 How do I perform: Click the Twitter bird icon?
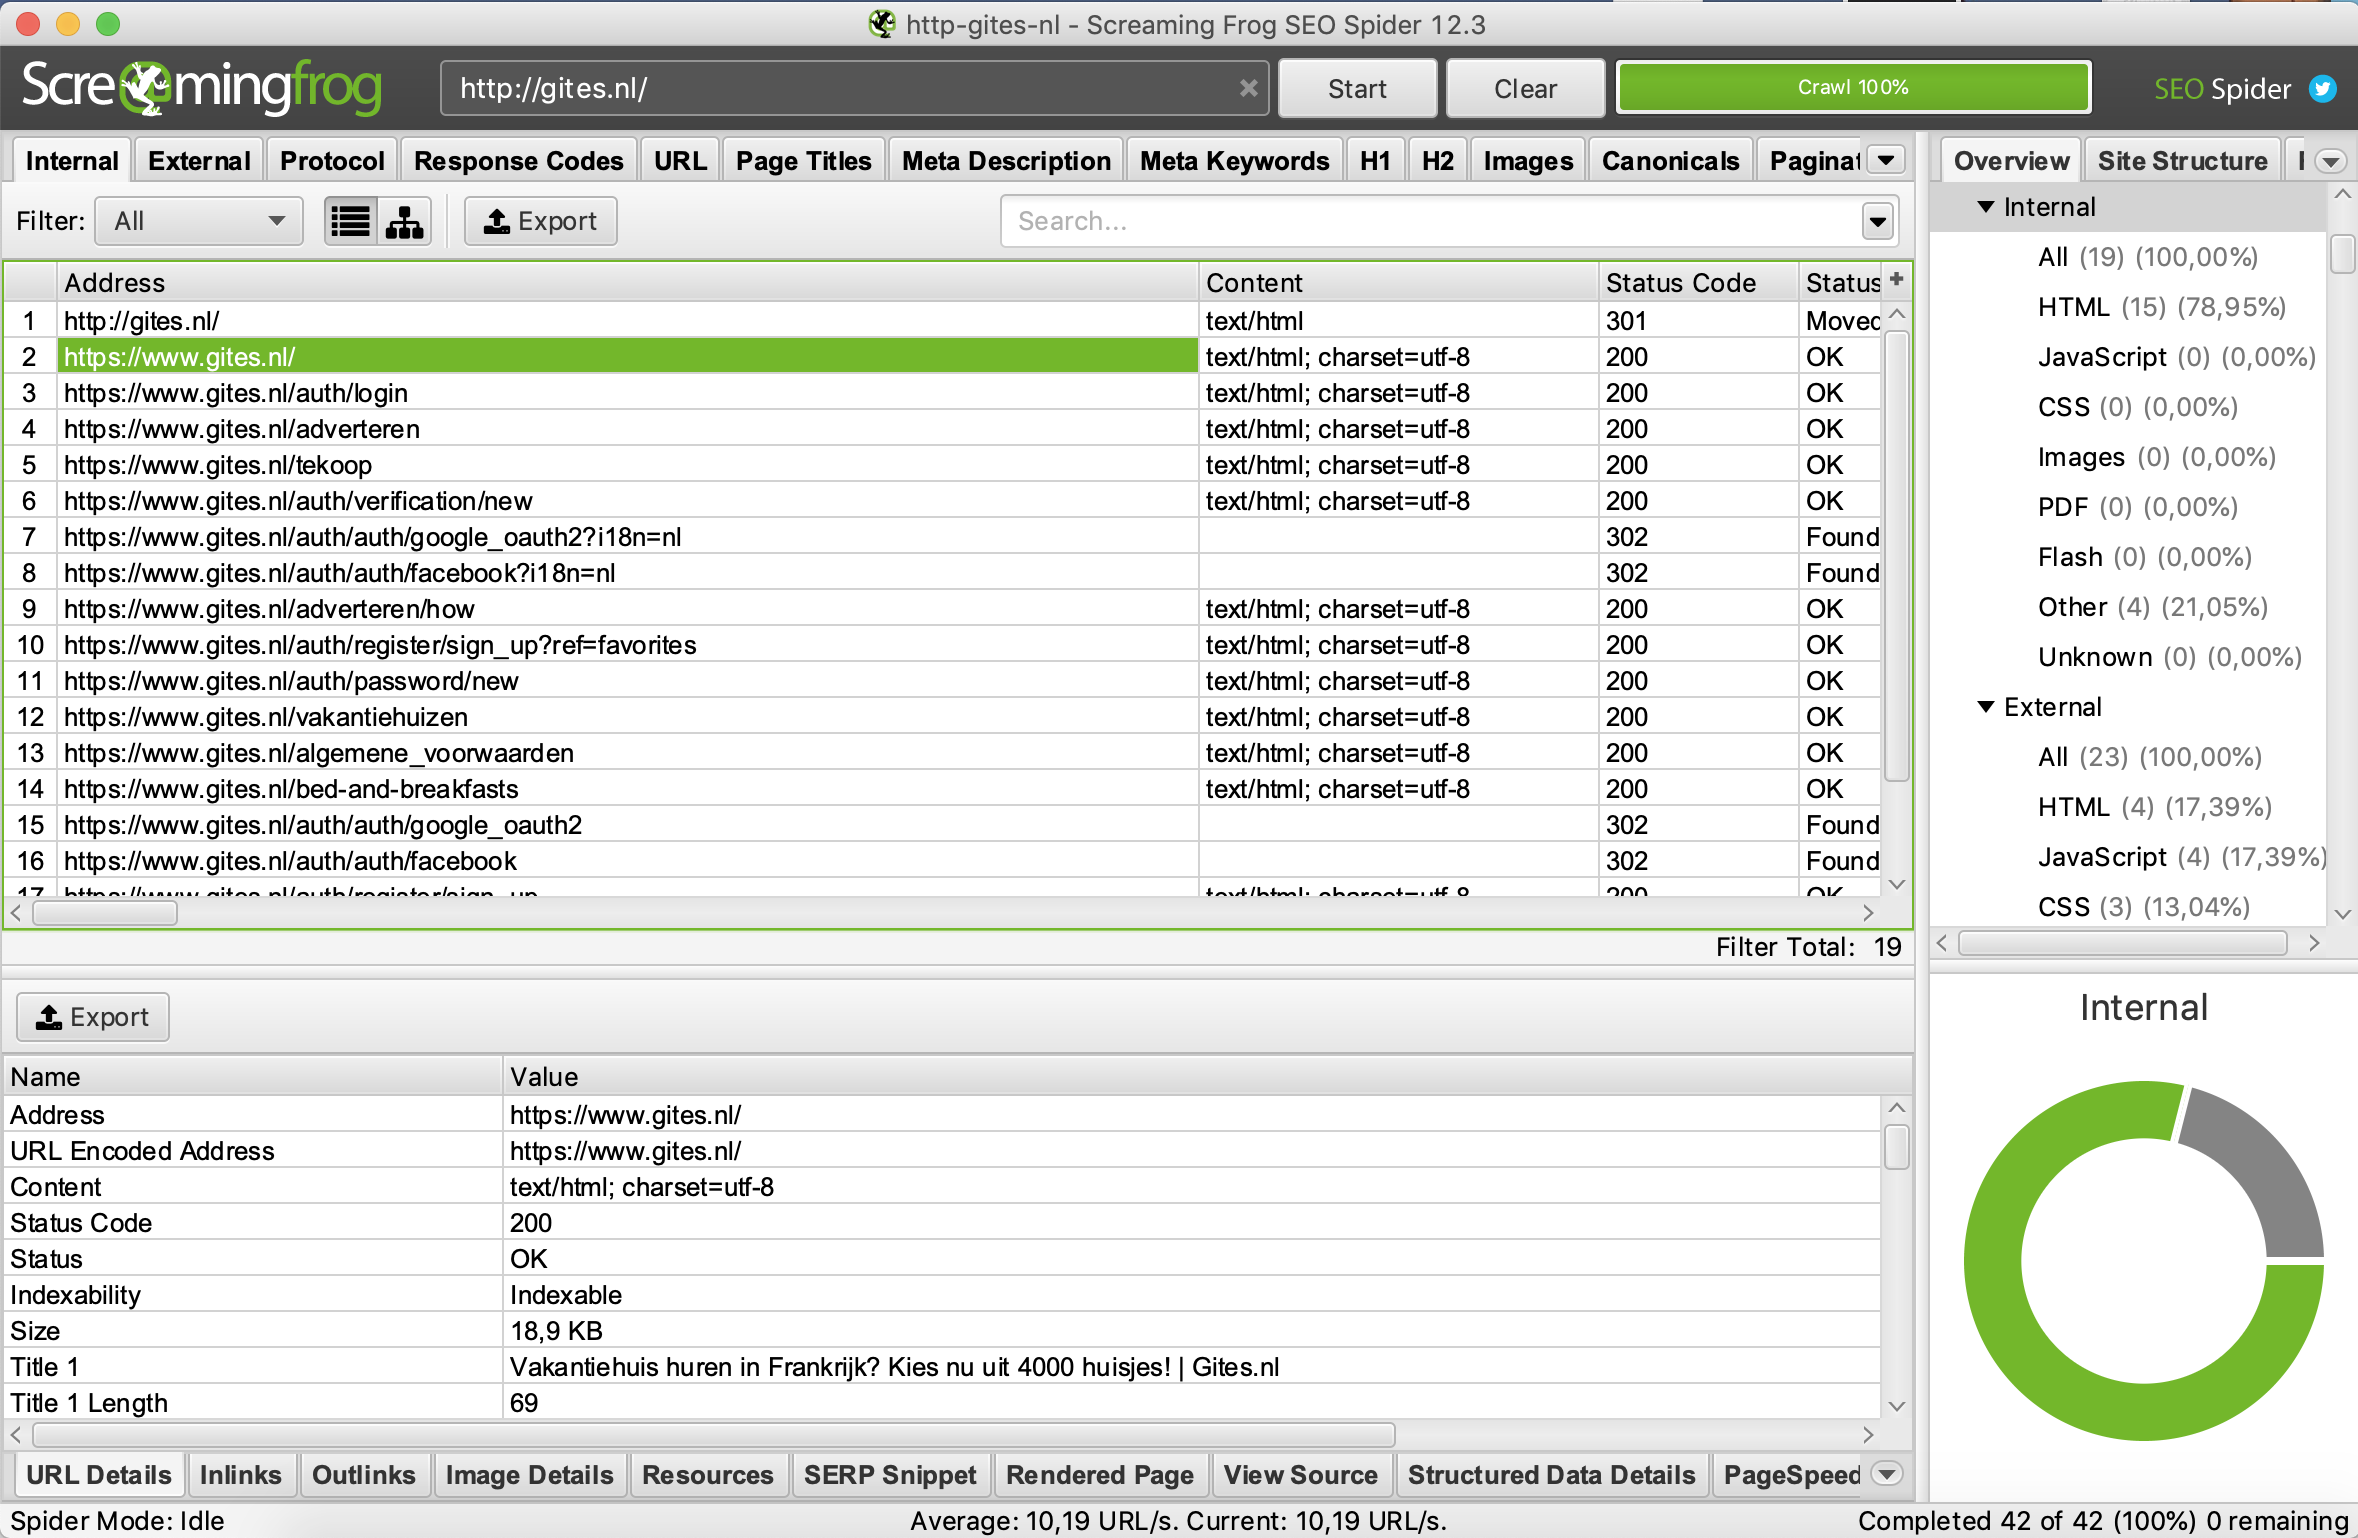[x=2322, y=89]
